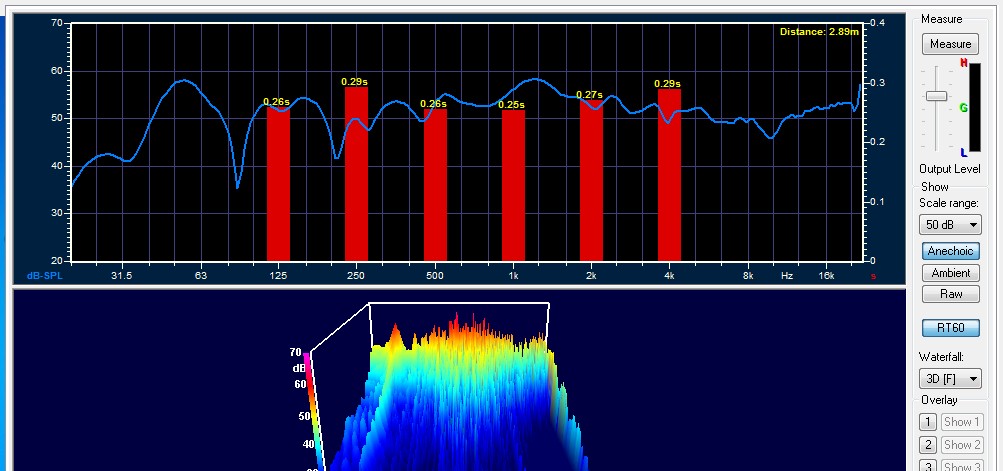Click the Output Level slider handle
This screenshot has width=1003, height=471.
936,96
